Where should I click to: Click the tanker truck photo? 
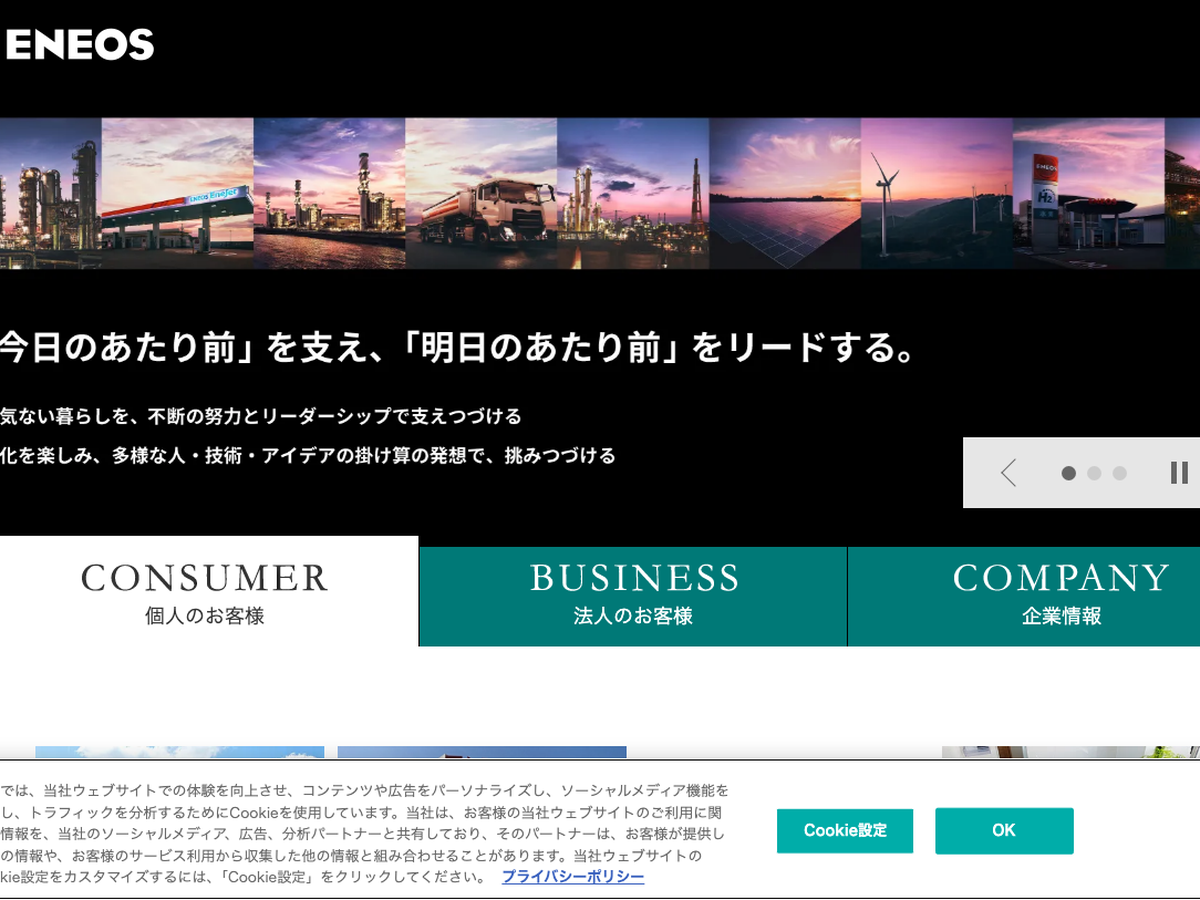[x=481, y=194]
